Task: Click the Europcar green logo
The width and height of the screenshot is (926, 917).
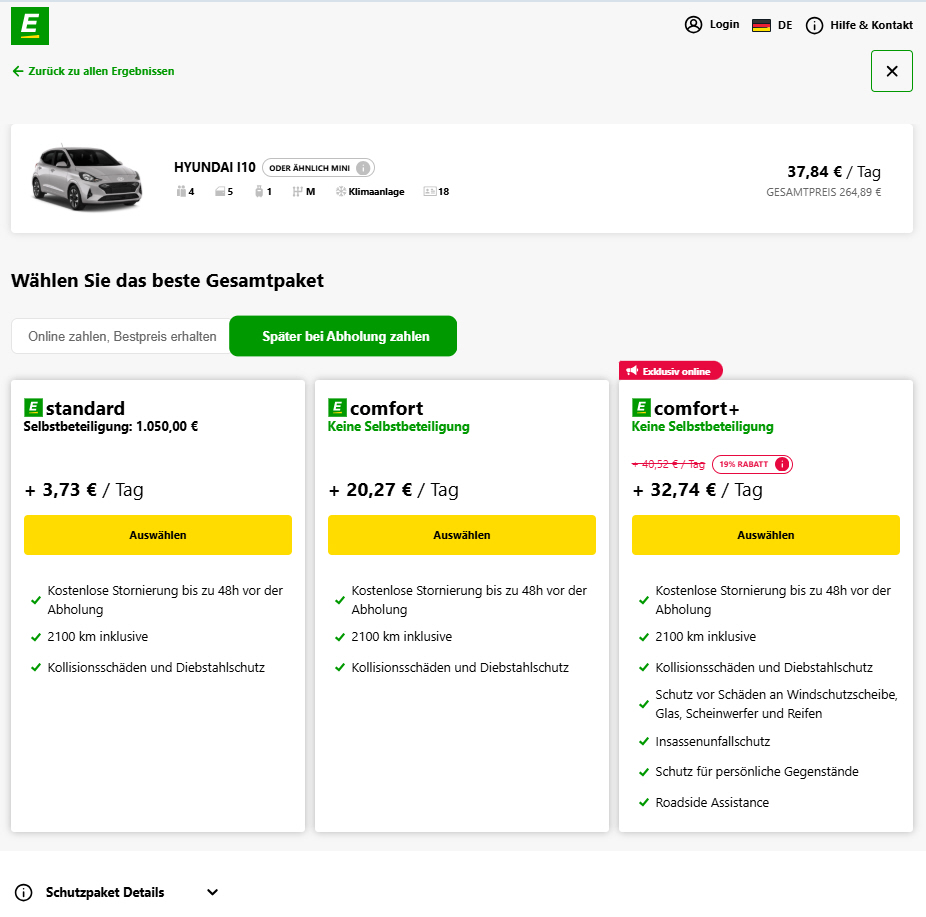Action: [x=30, y=26]
